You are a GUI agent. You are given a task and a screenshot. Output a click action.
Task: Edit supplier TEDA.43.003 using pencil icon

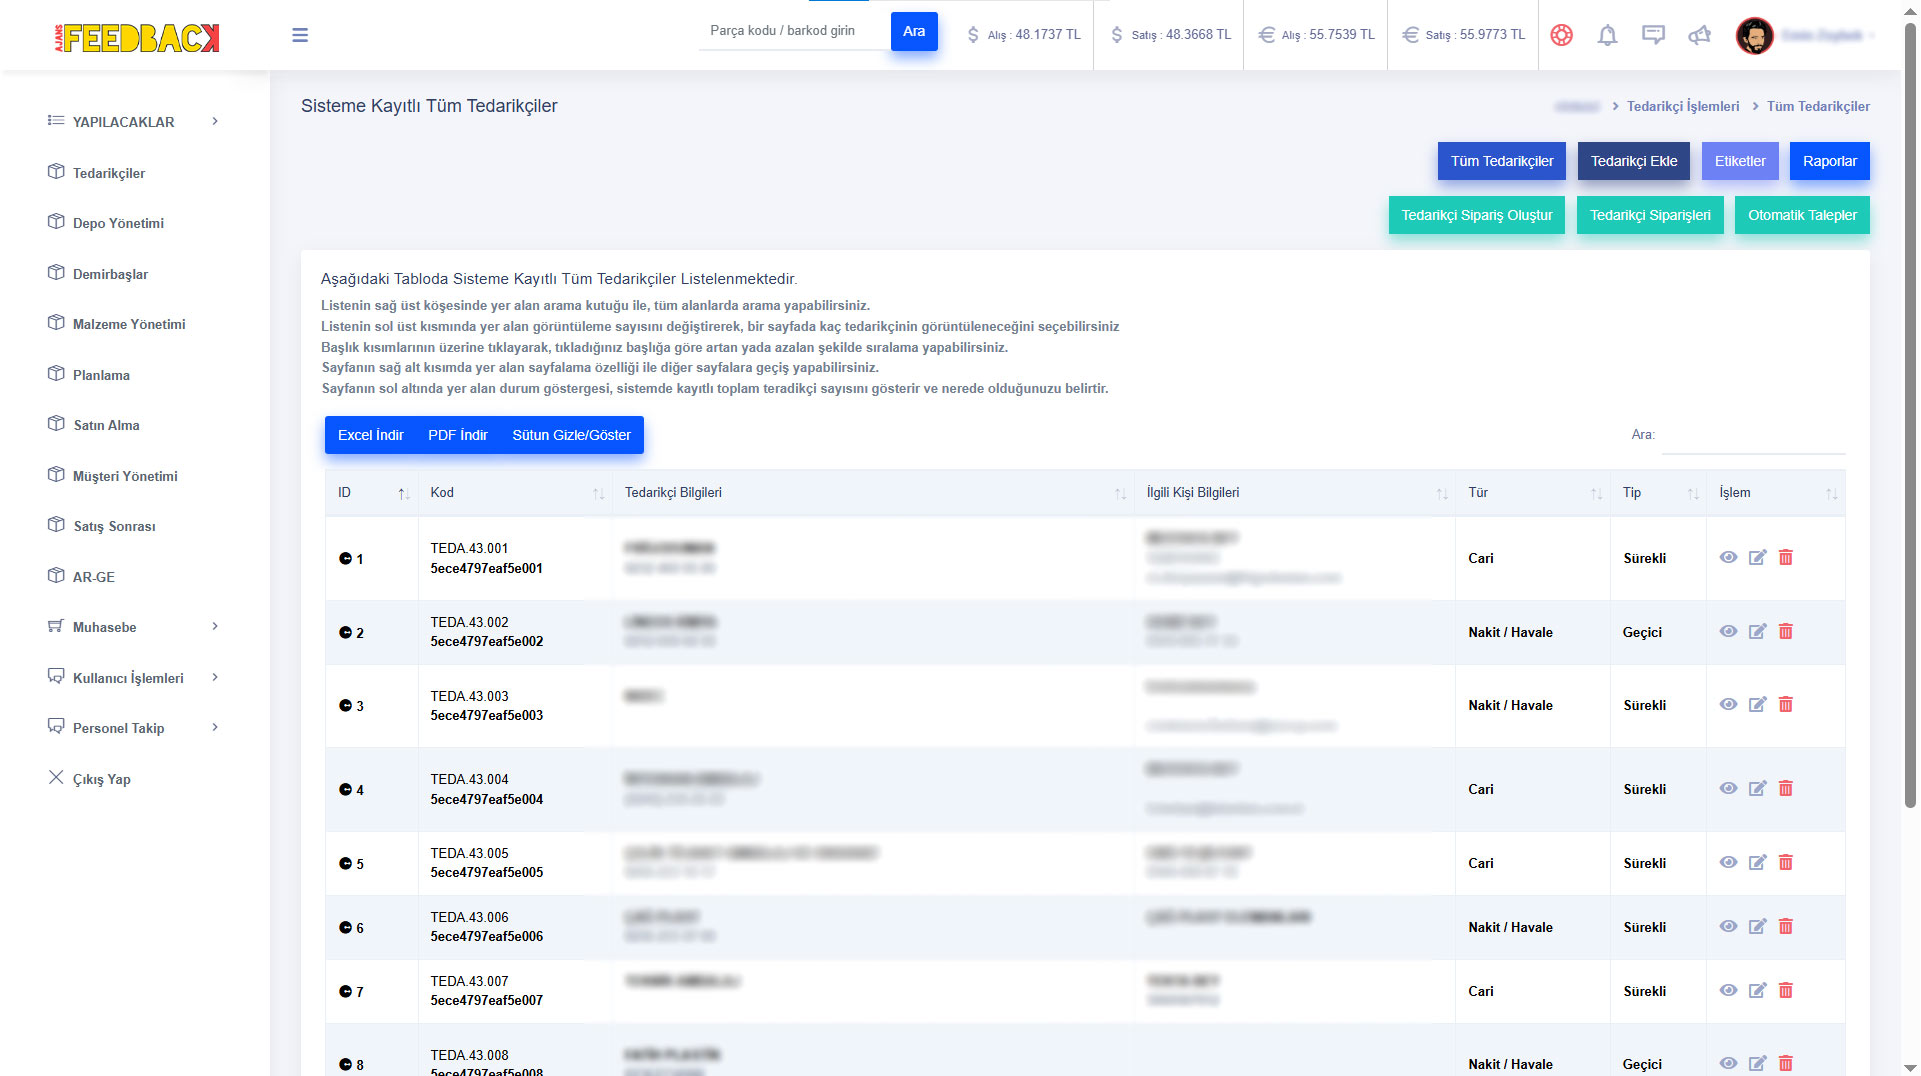click(1757, 705)
